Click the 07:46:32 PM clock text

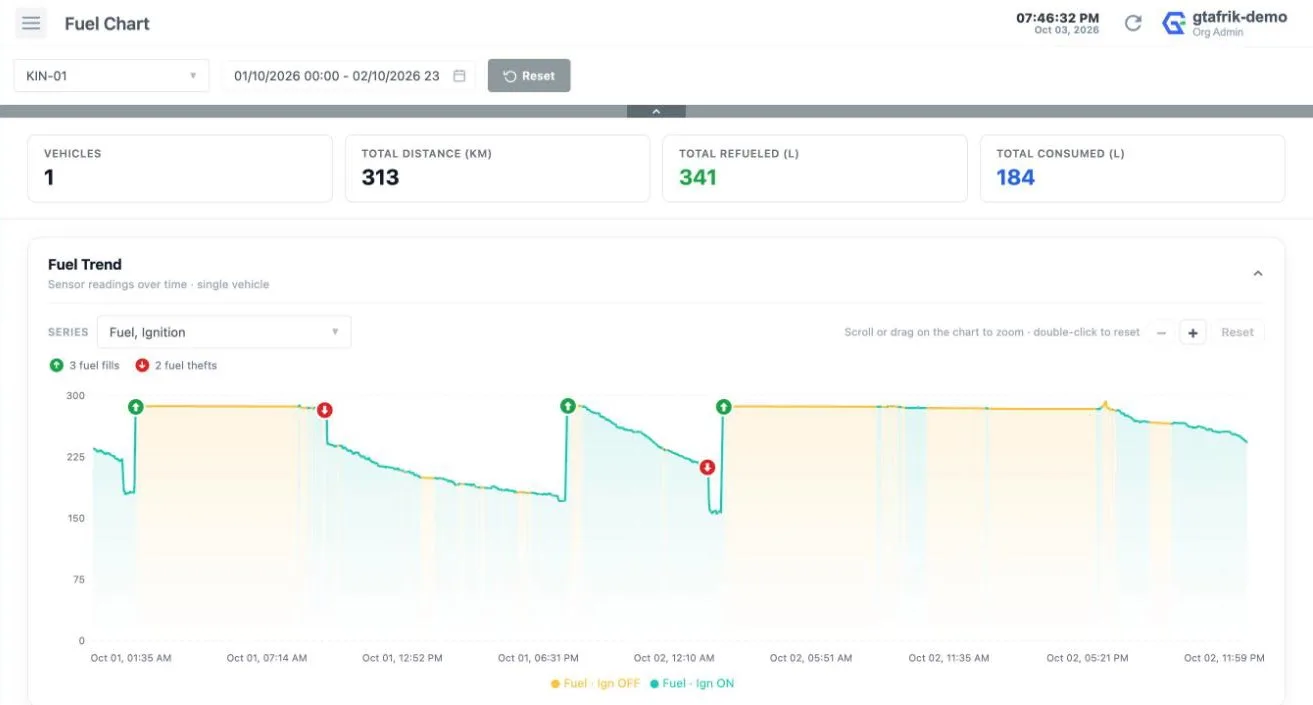click(1058, 18)
